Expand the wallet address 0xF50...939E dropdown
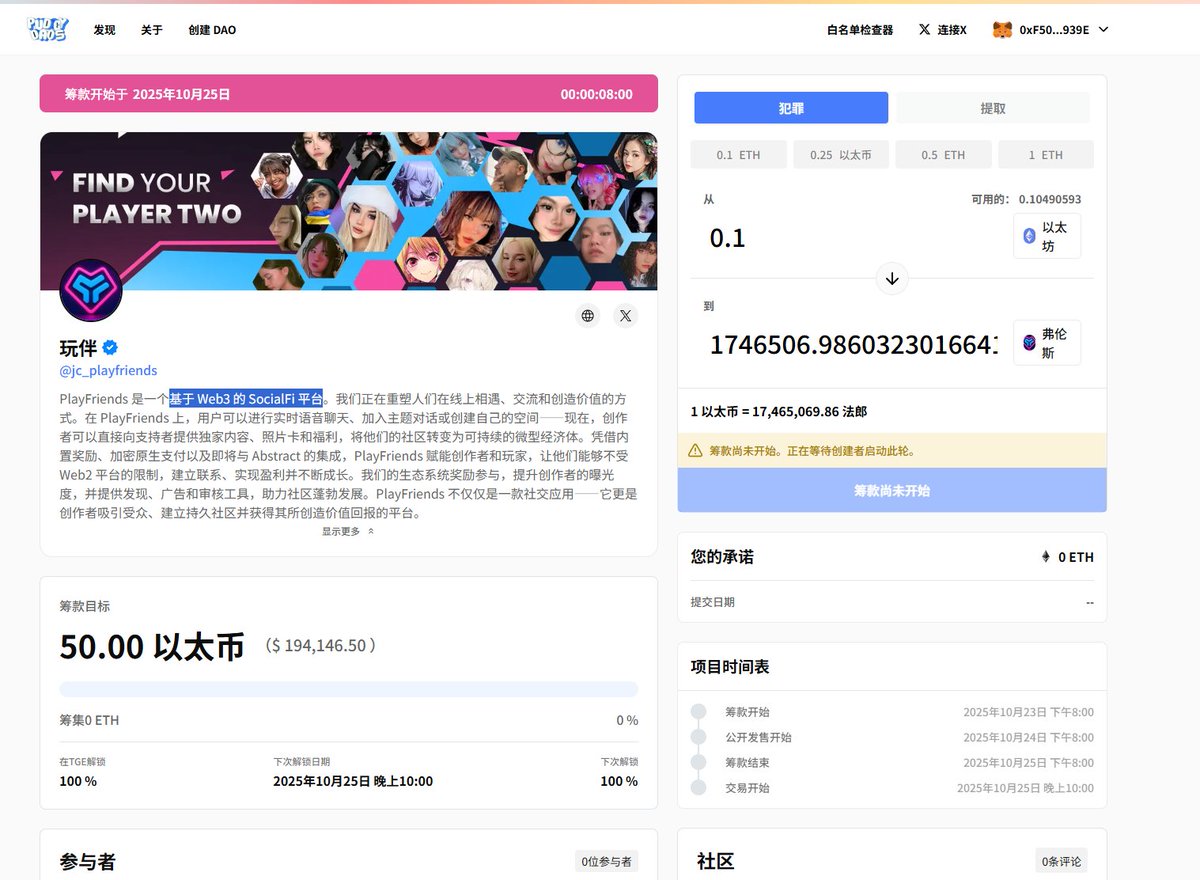This screenshot has height=880, width=1200. point(1104,30)
